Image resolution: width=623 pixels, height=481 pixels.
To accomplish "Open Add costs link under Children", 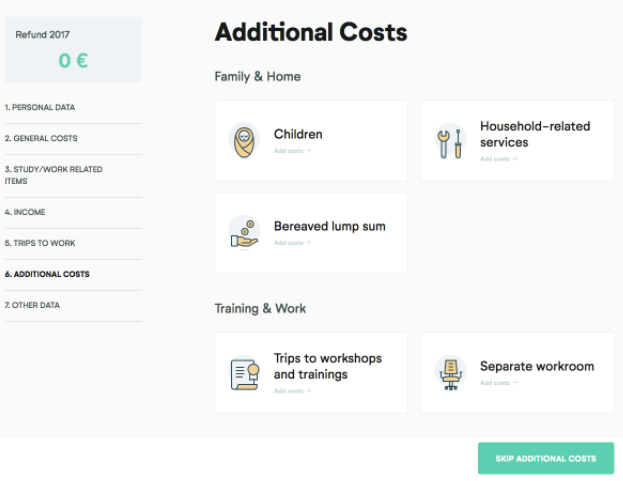I will click(x=292, y=151).
